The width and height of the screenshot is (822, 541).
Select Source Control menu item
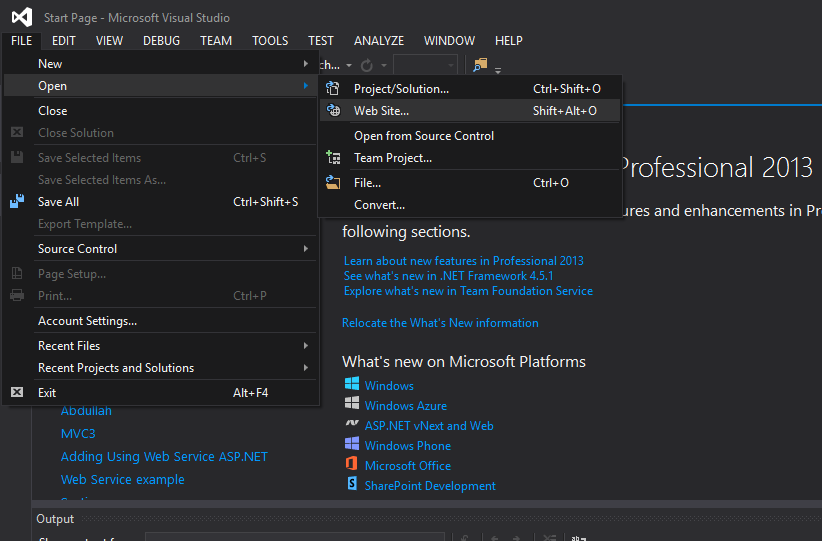160,248
